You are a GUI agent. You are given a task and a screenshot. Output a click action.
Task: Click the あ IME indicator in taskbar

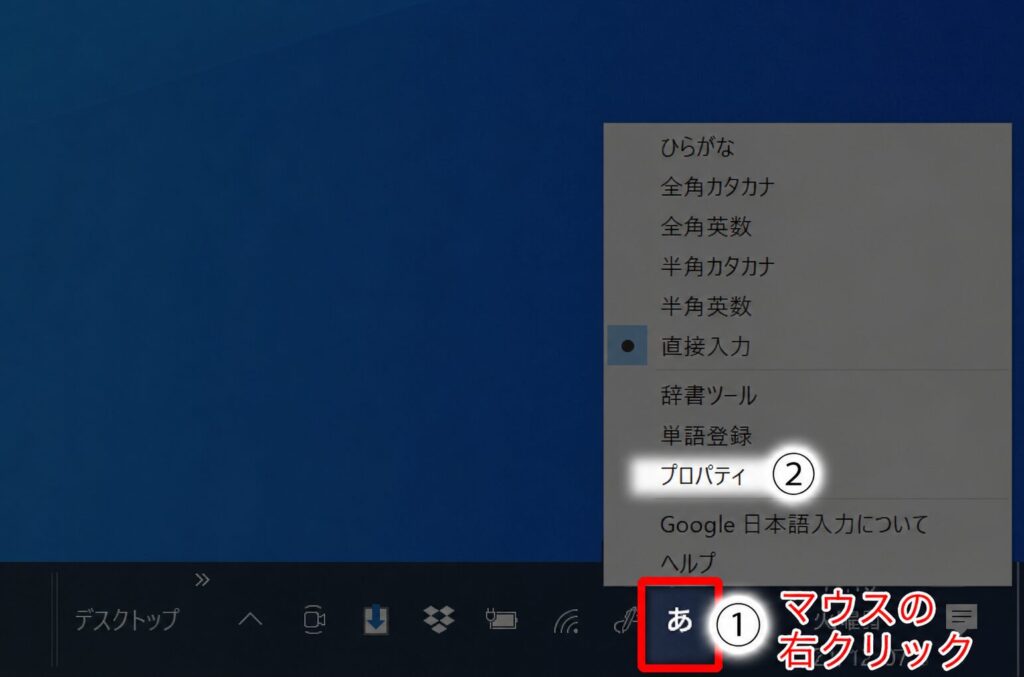680,620
